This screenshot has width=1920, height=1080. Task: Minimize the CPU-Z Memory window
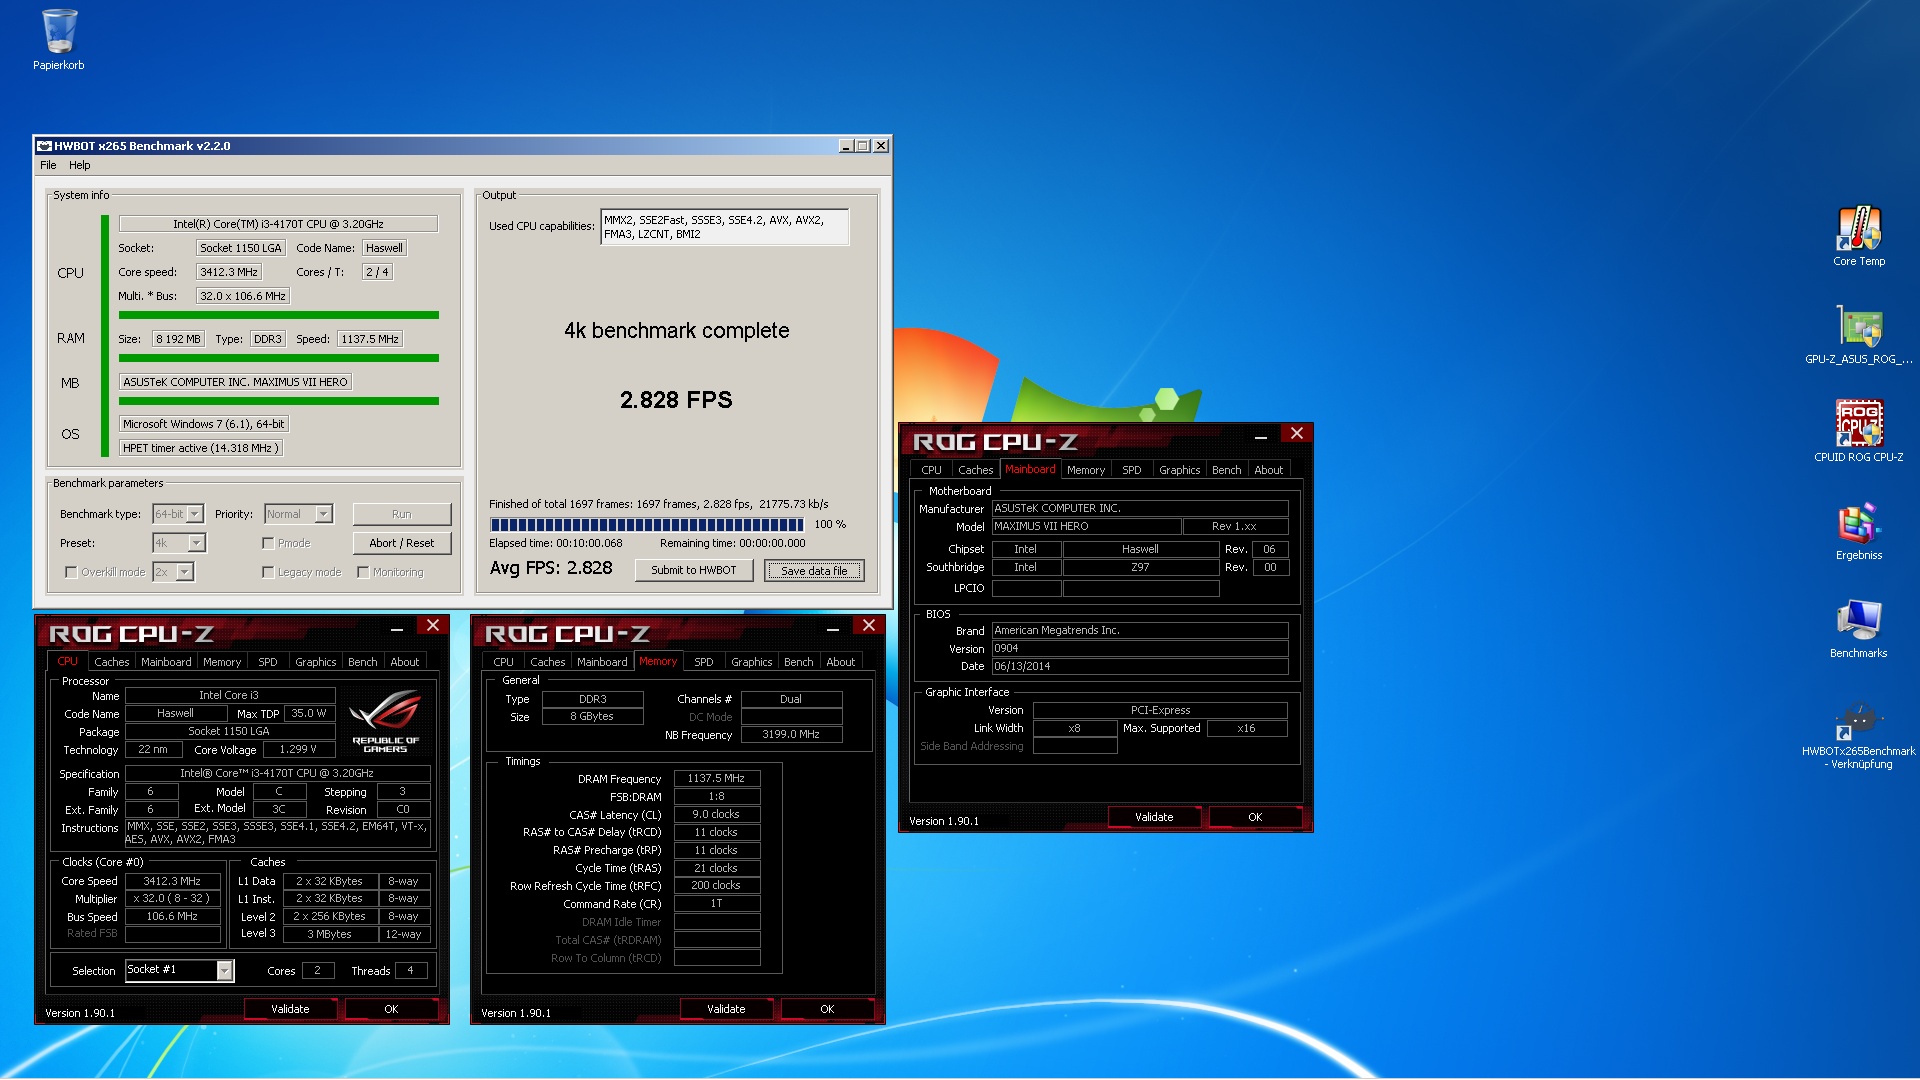click(x=833, y=626)
